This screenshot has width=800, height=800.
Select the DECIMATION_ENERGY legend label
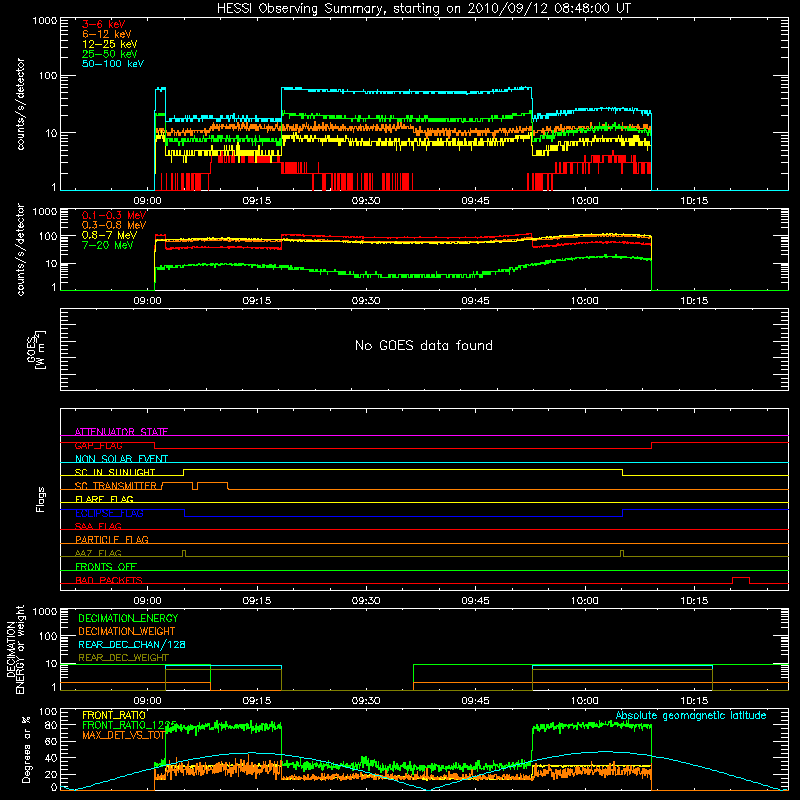click(128, 618)
